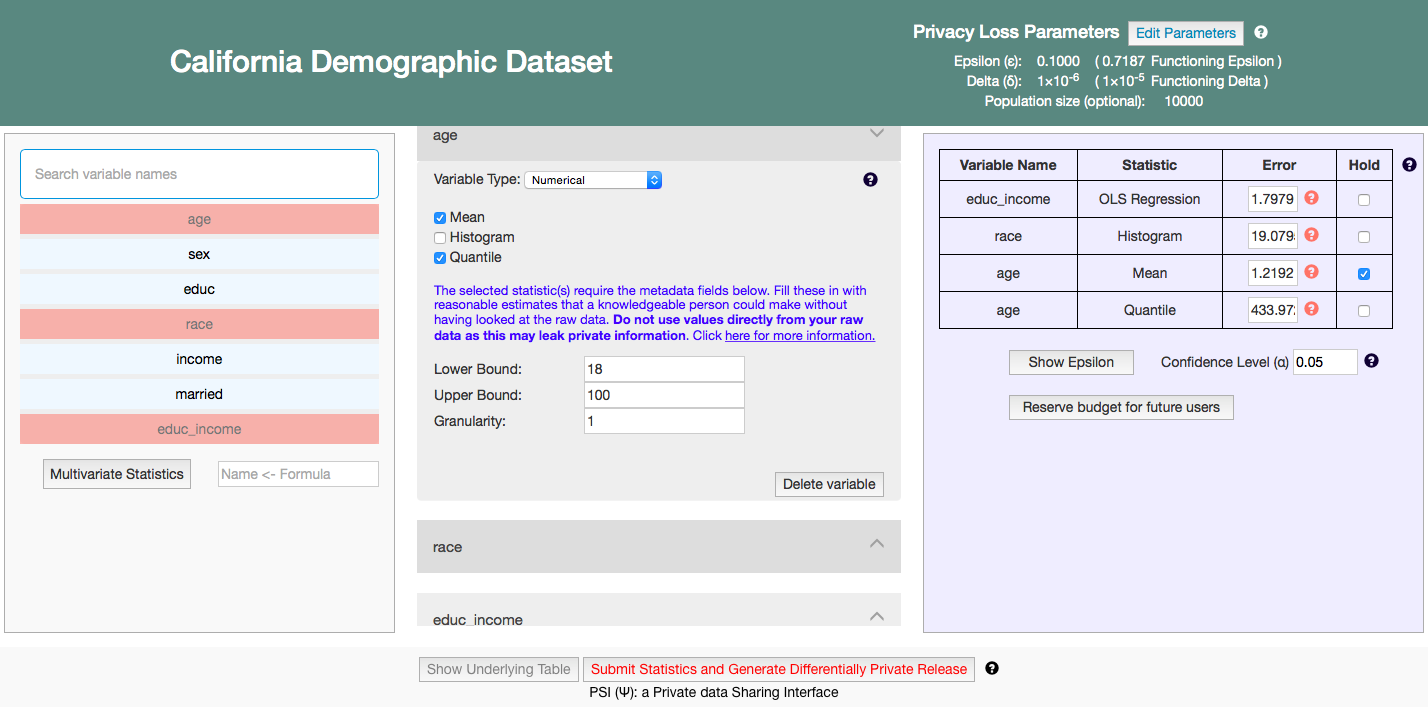Enable the Histogram checkbox for age

coord(440,238)
